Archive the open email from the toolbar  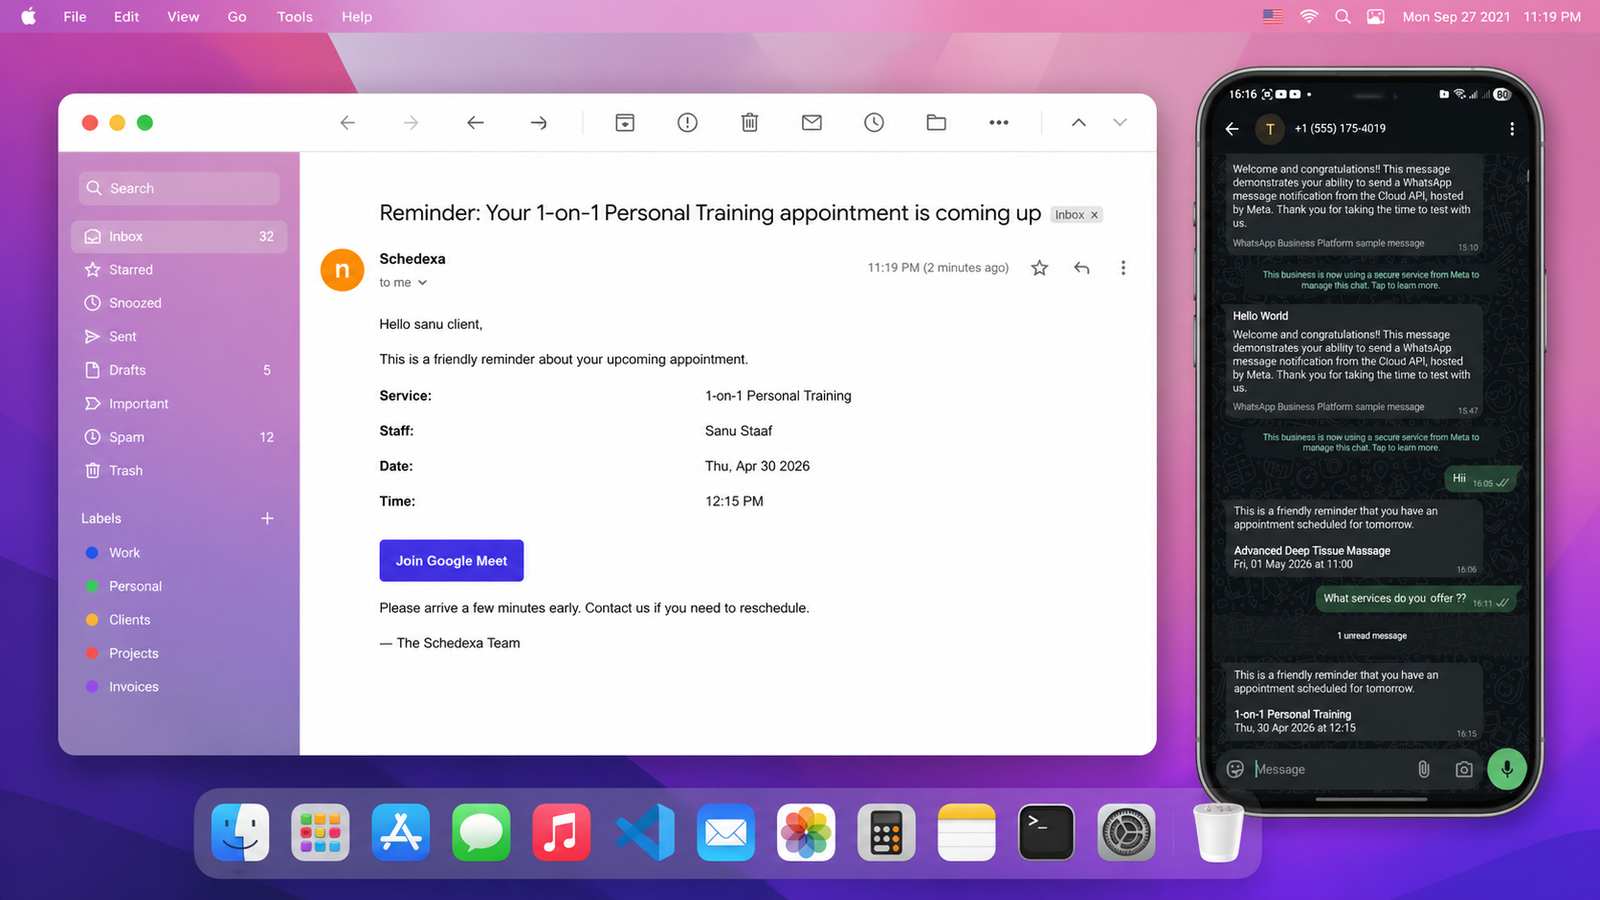625,123
